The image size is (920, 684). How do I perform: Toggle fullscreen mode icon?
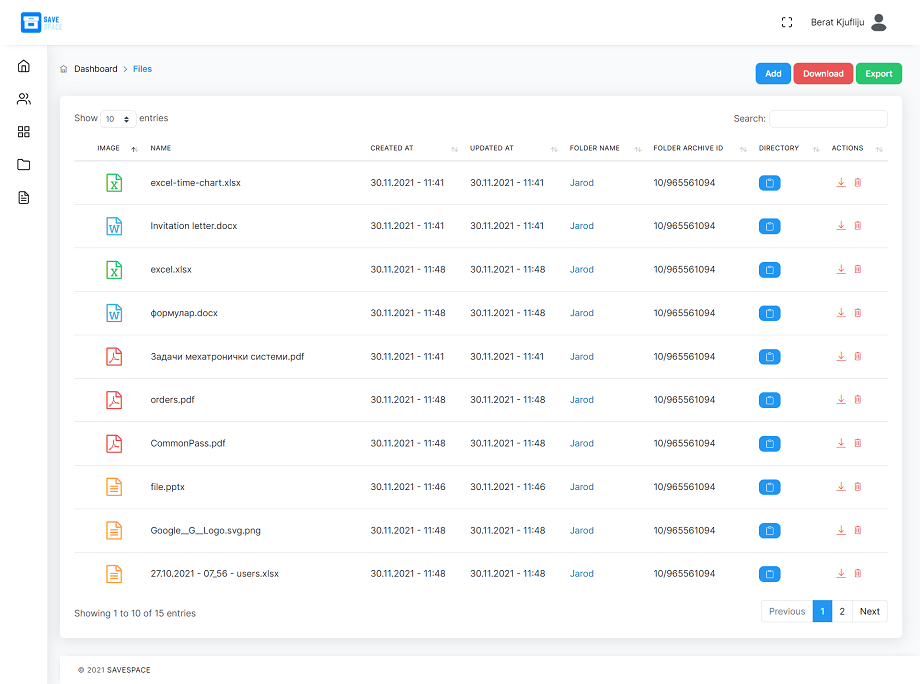[787, 22]
